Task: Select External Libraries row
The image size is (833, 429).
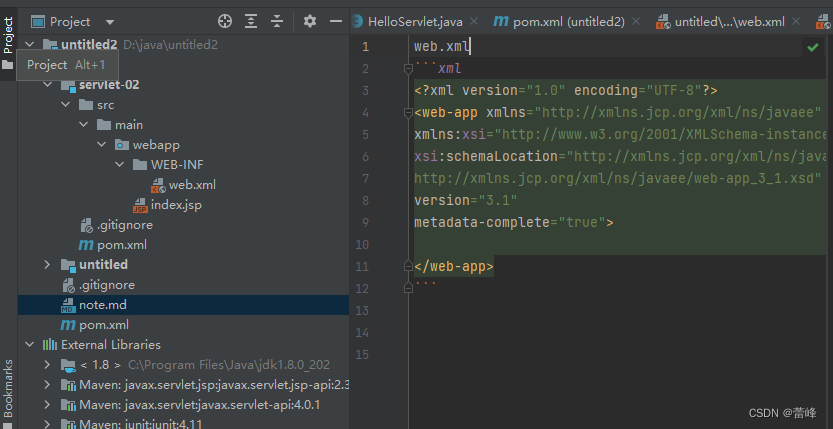Action: pos(183,345)
